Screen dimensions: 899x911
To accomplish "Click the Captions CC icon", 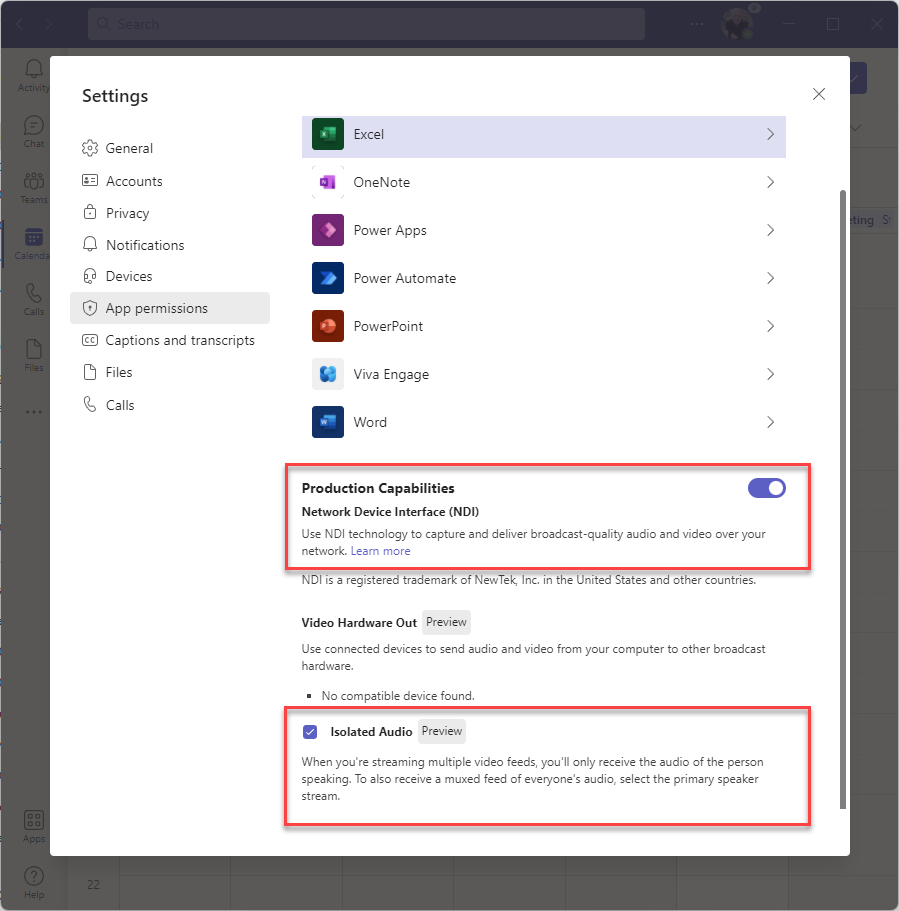I will coord(89,340).
